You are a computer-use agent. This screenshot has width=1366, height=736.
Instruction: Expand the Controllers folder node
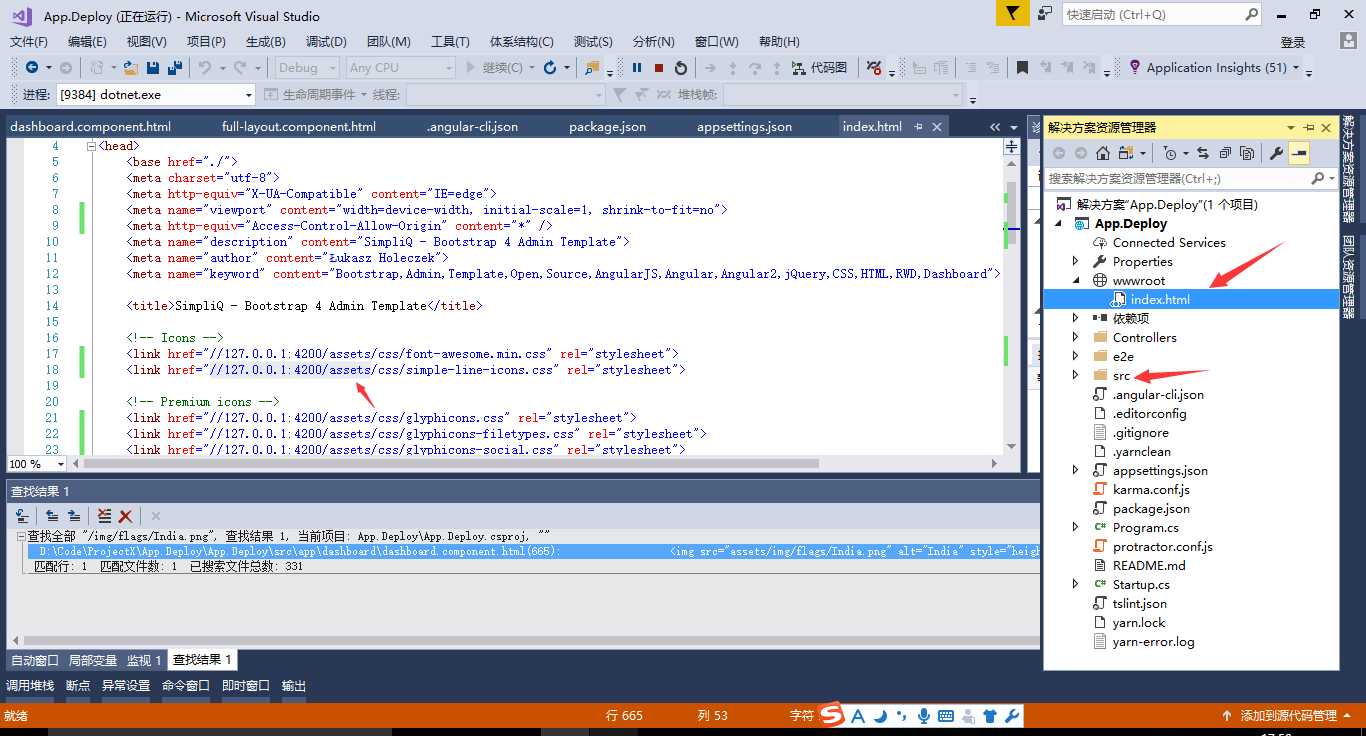point(1076,338)
